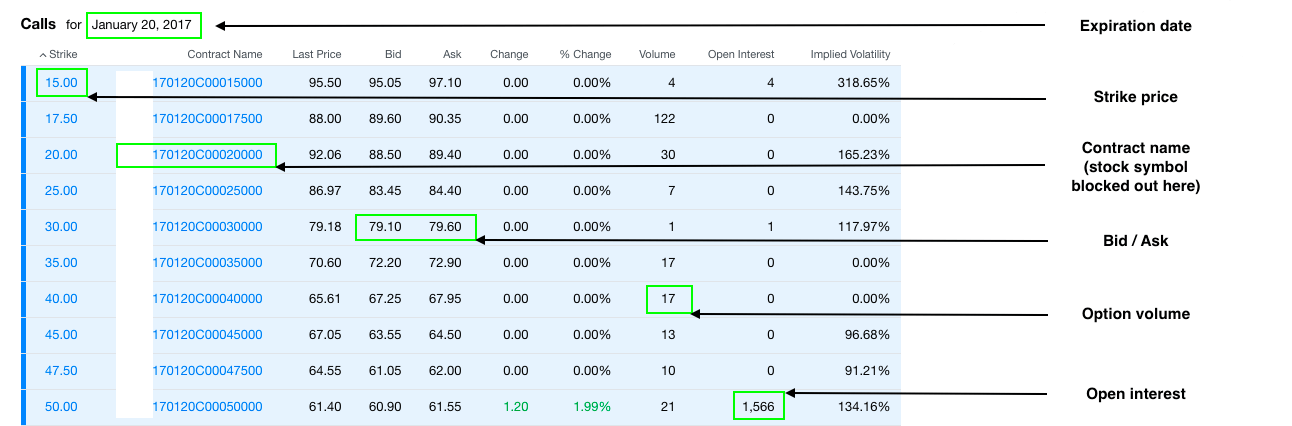
Task: Open contract link 170120C00017500
Action: pyautogui.click(x=207, y=119)
